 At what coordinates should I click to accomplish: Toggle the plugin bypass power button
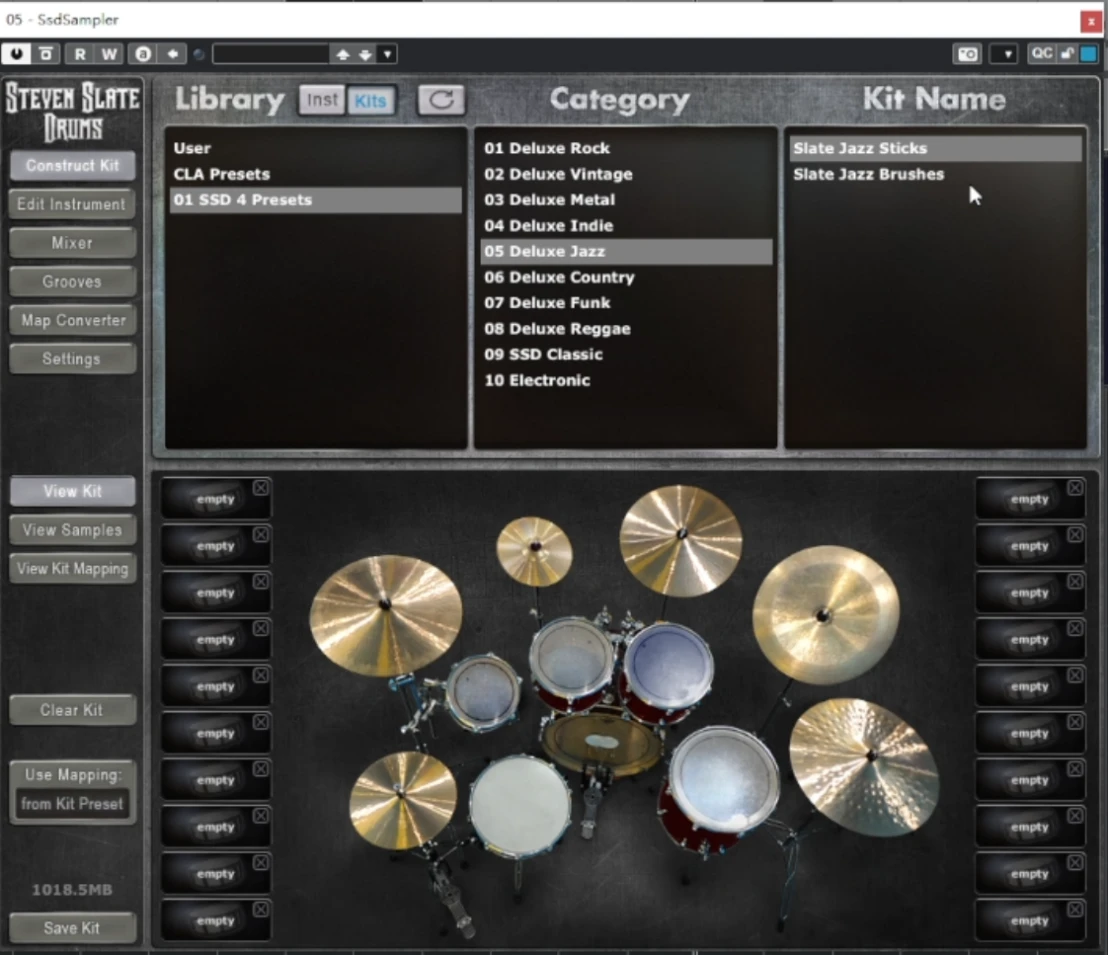(16, 54)
